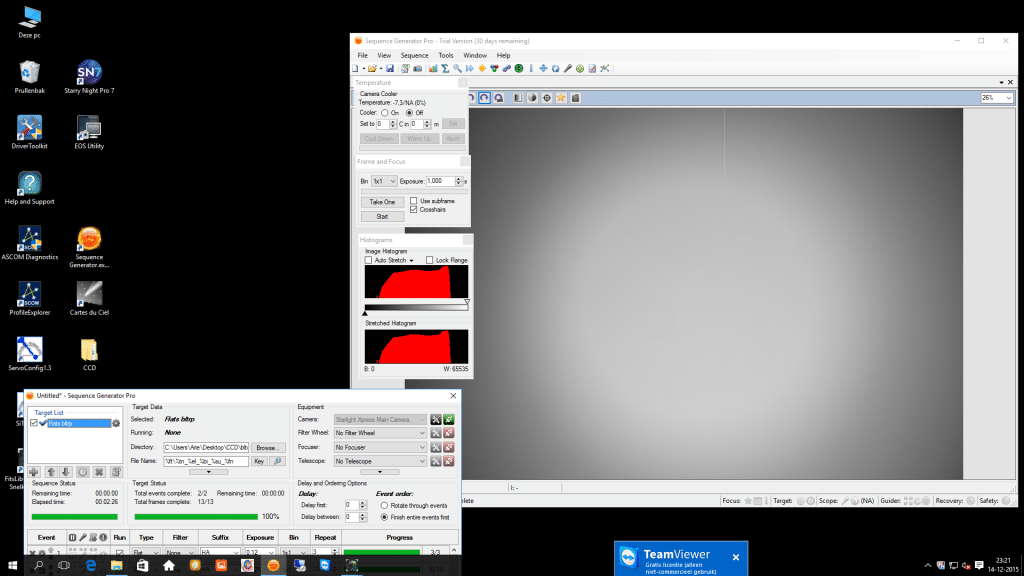Enable the Use subframe checkbox
The image size is (1024, 576).
coord(413,201)
